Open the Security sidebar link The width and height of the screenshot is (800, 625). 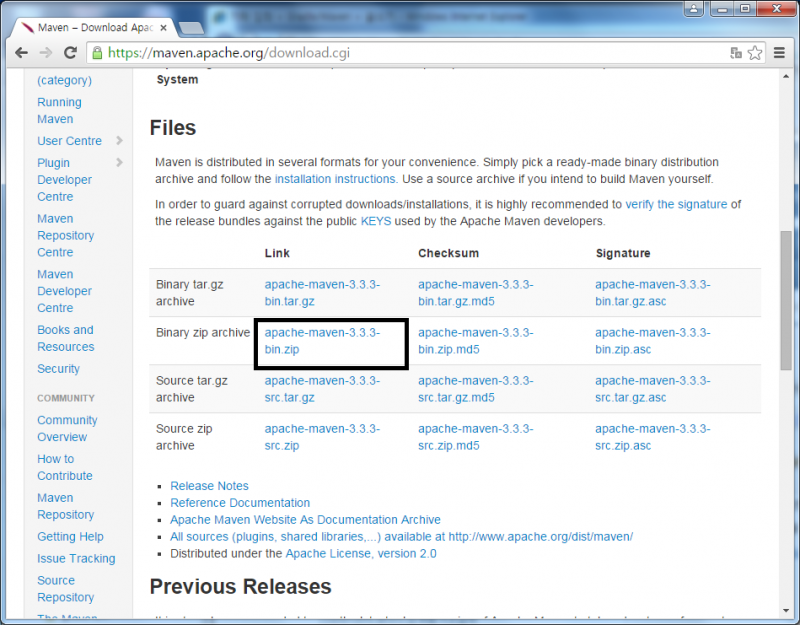[x=58, y=368]
